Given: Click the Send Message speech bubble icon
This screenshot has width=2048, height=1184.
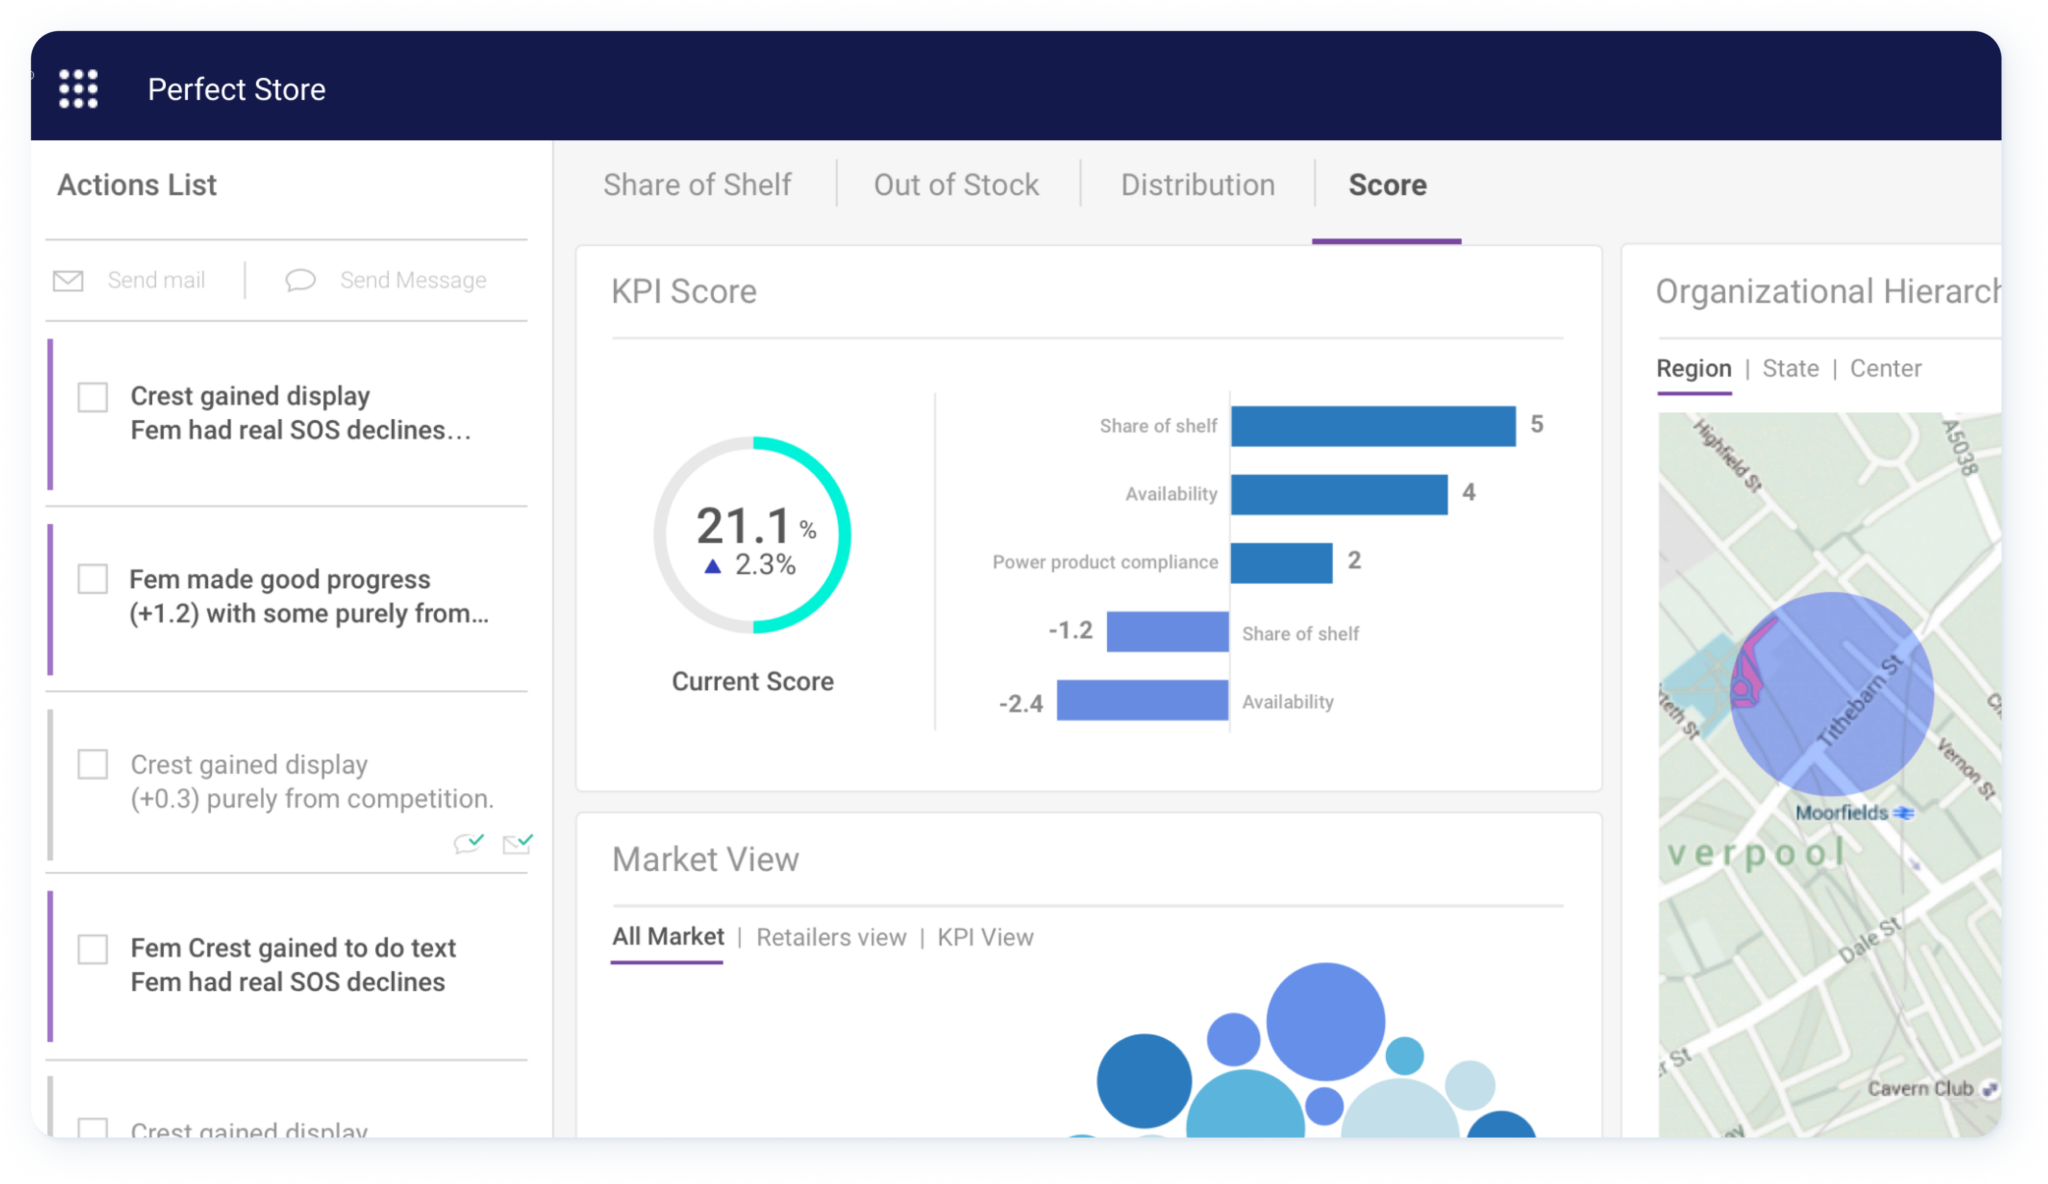Looking at the screenshot, I should click(x=300, y=281).
